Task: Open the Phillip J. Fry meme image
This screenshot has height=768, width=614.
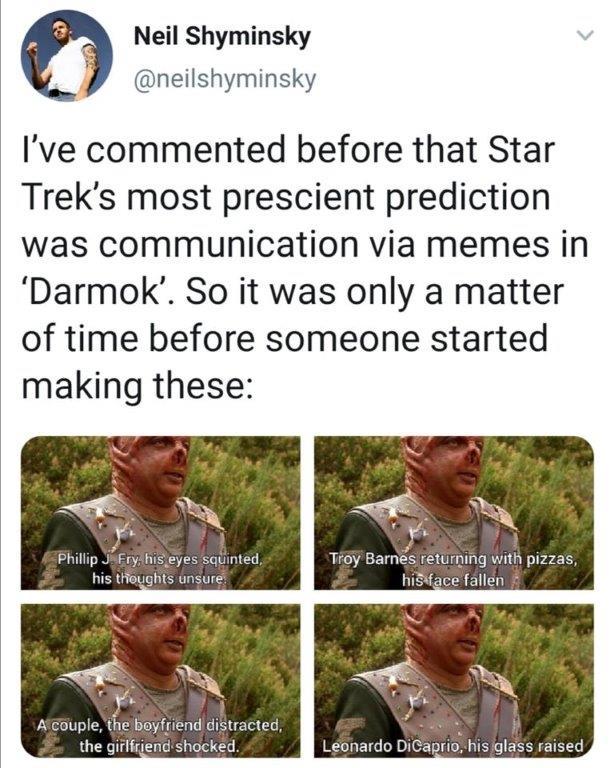Action: click(x=160, y=513)
